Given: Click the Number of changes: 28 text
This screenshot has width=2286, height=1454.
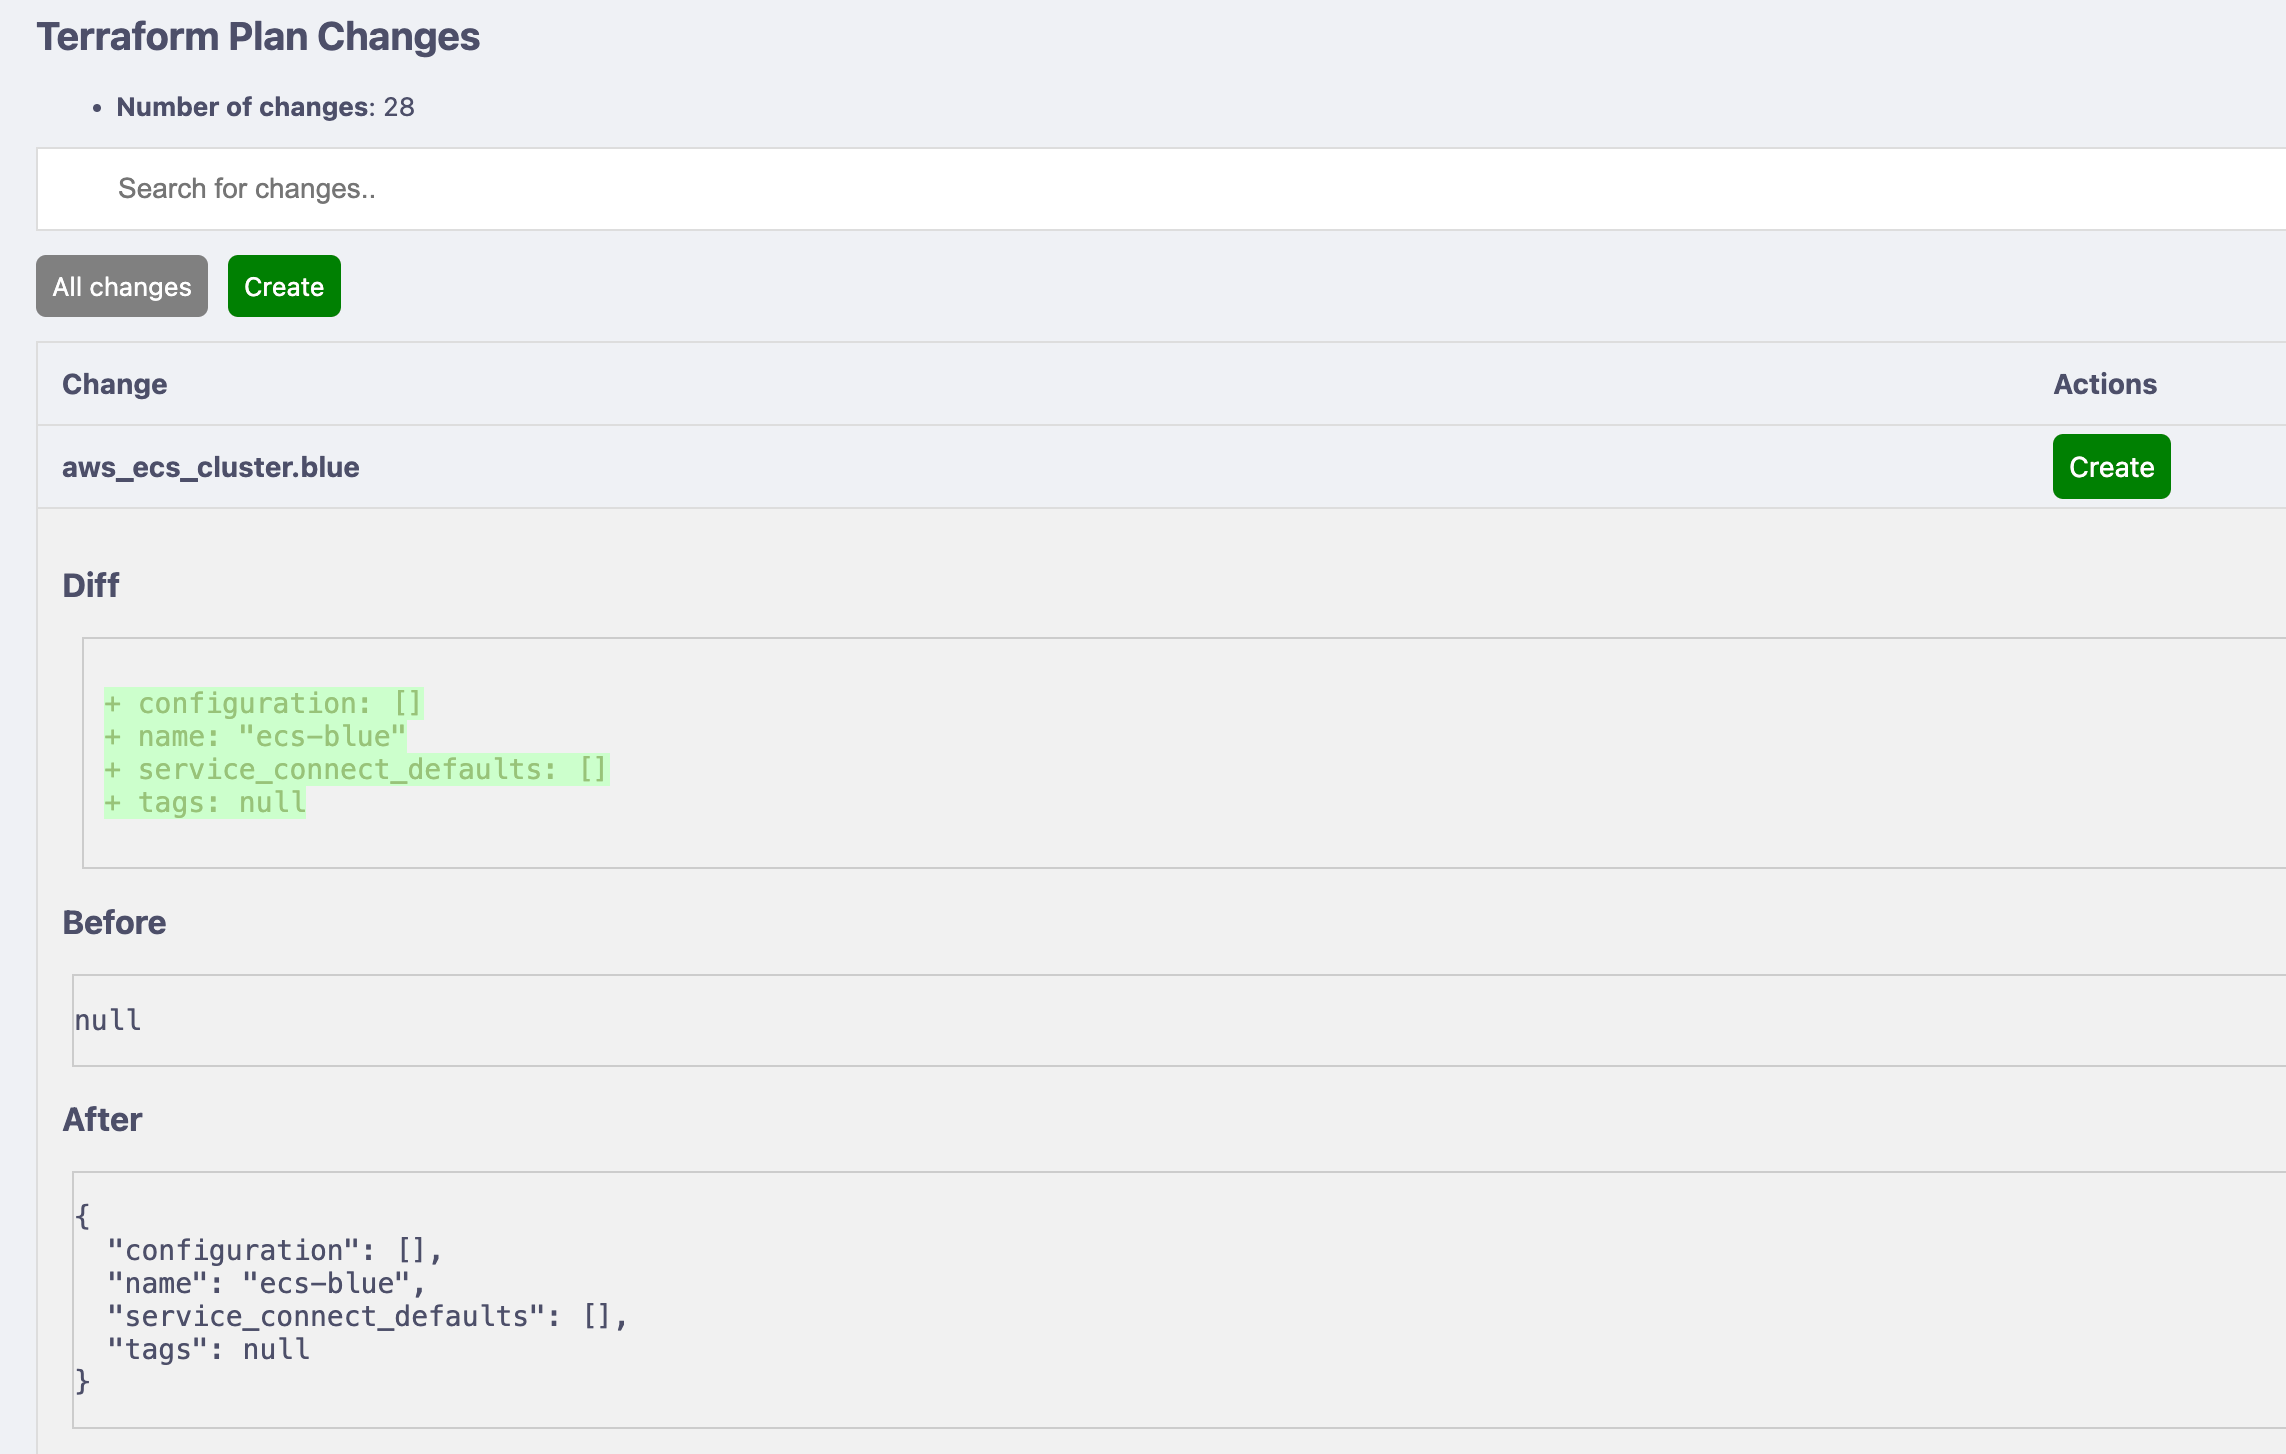Looking at the screenshot, I should click(265, 107).
